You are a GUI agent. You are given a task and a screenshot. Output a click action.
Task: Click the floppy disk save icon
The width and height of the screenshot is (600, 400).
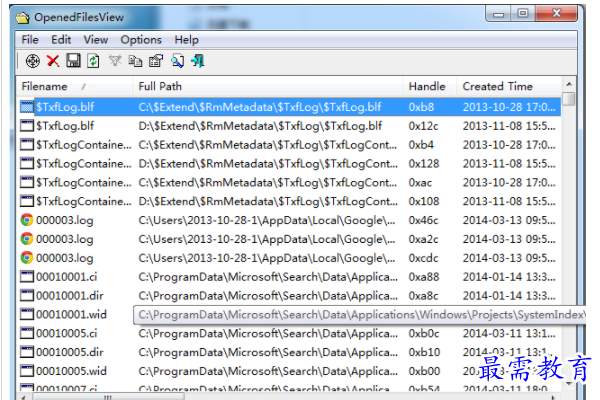(x=73, y=60)
